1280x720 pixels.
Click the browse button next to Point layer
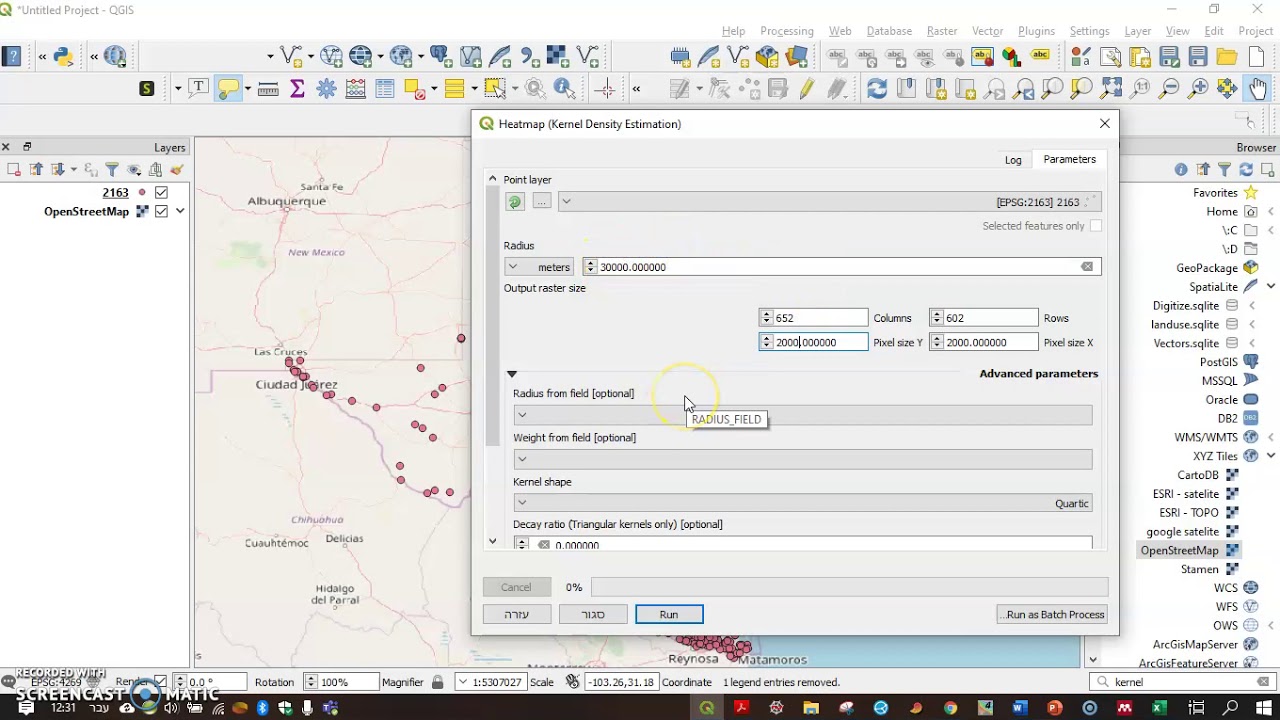(541, 201)
